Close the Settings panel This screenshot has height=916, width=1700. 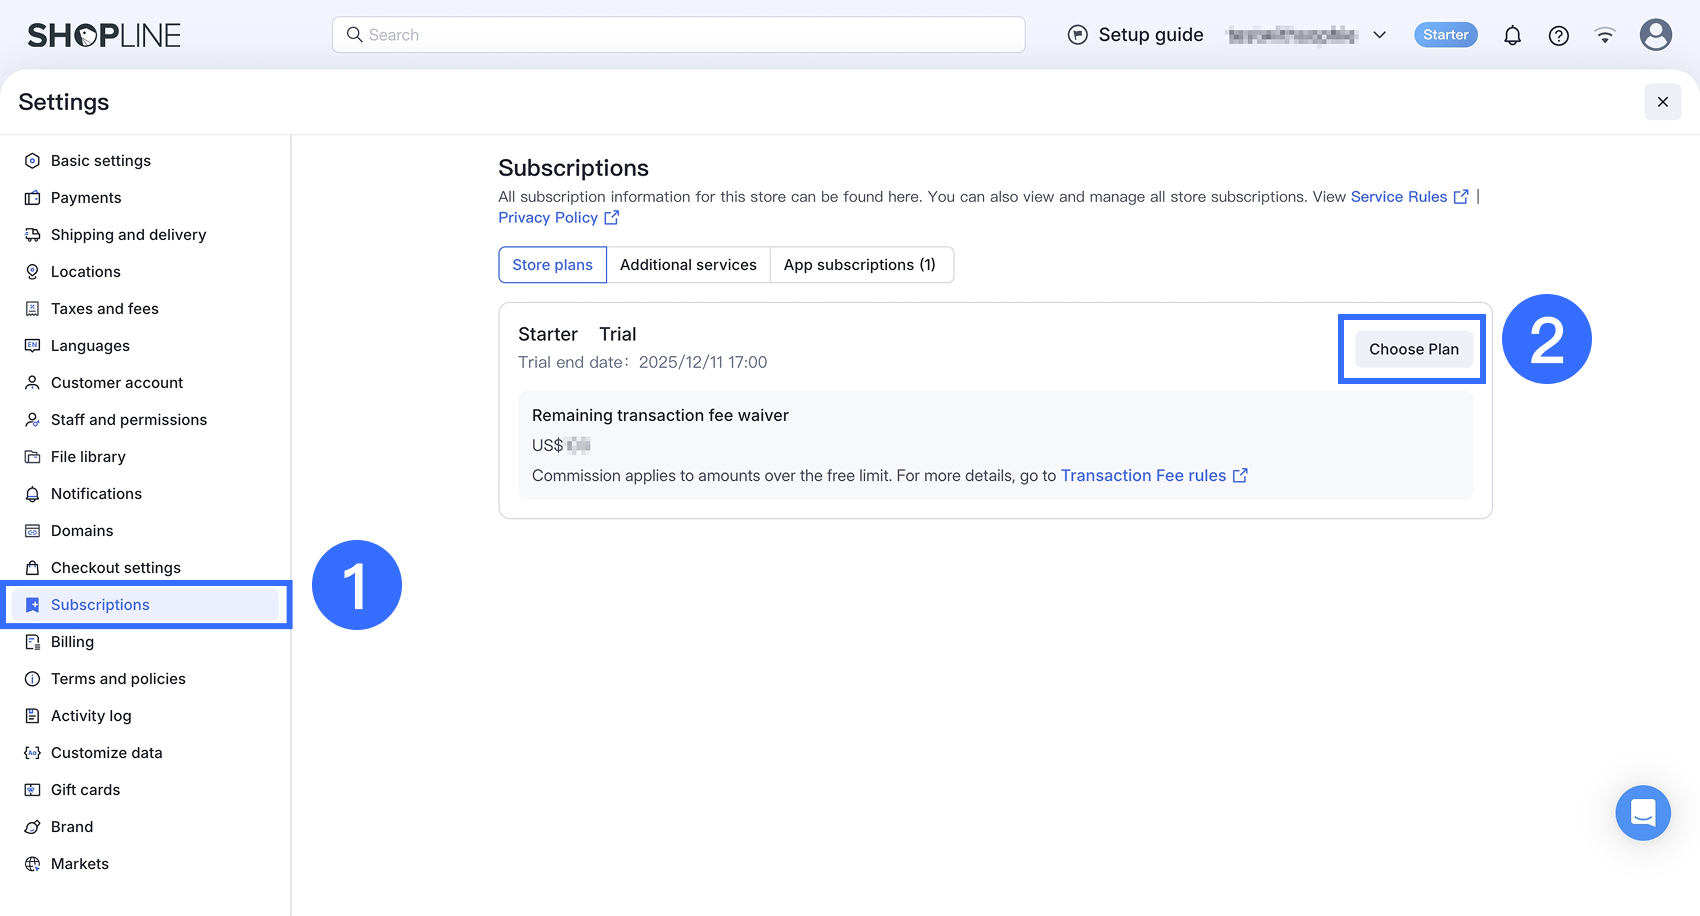click(x=1662, y=102)
